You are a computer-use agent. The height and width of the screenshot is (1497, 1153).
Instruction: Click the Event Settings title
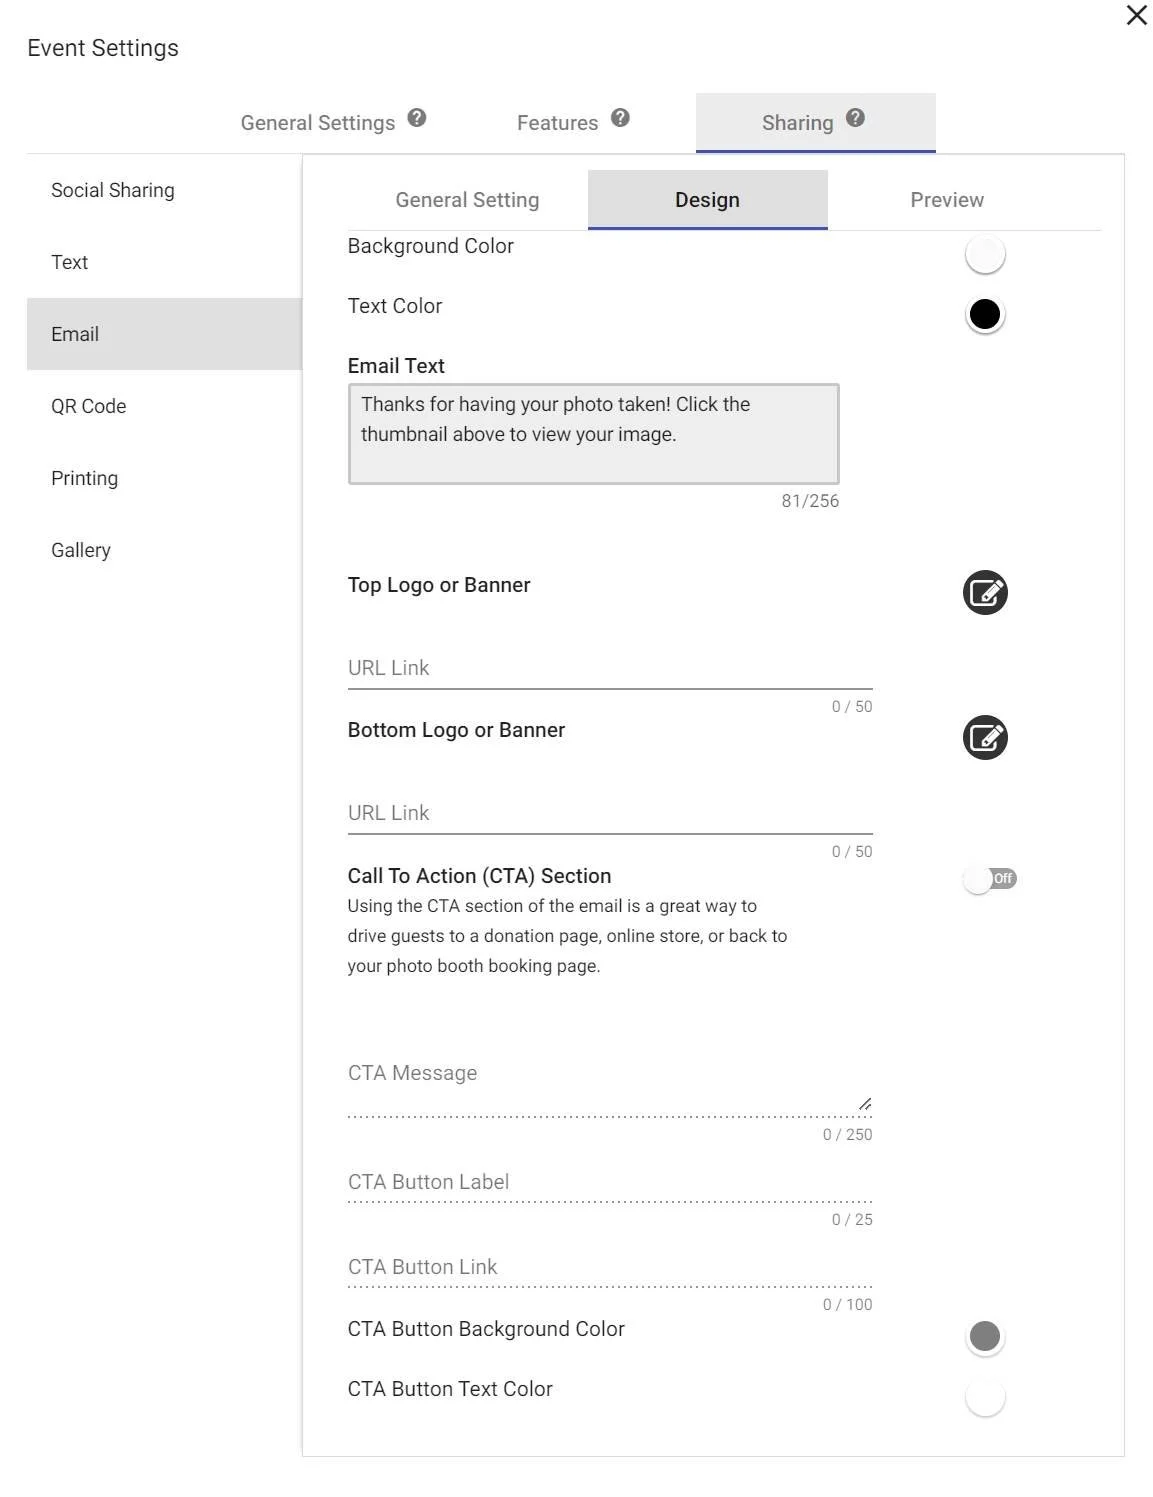103,48
